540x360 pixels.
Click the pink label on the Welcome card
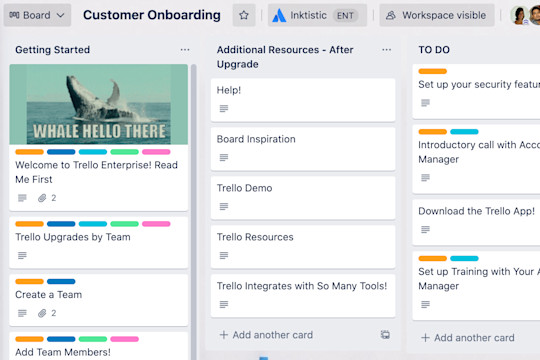coord(156,152)
